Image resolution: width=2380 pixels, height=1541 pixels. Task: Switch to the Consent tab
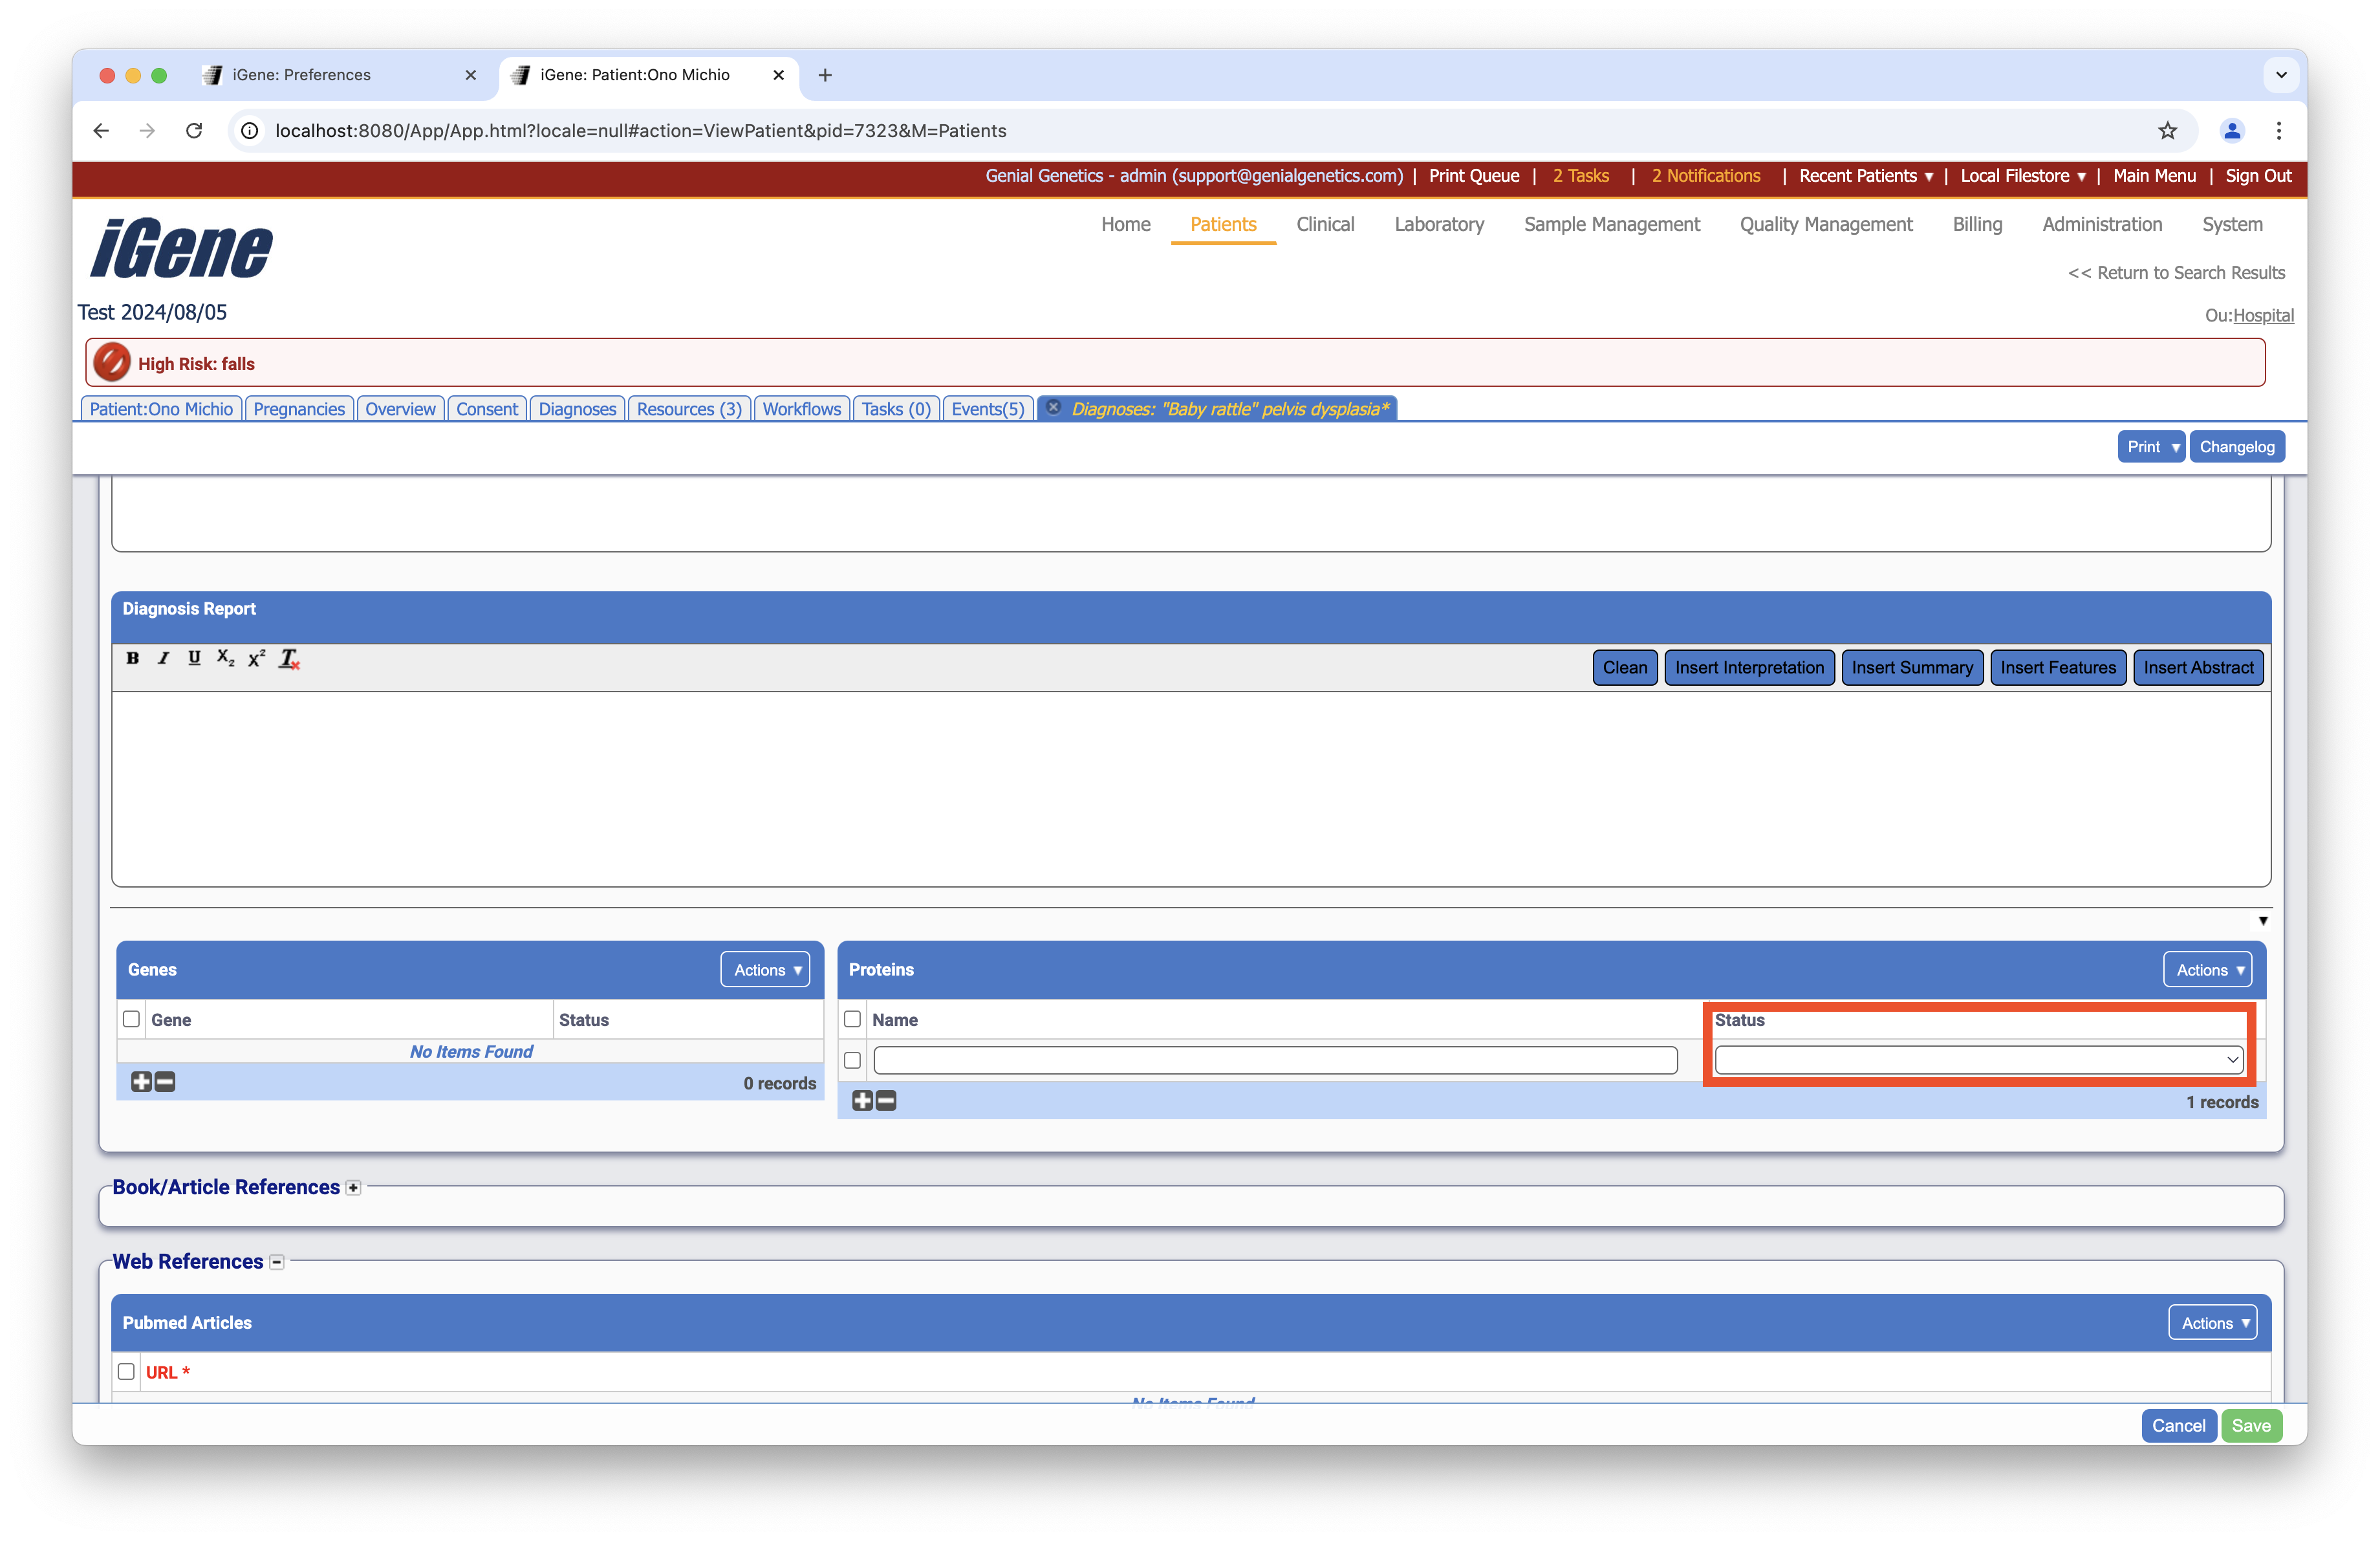487,409
